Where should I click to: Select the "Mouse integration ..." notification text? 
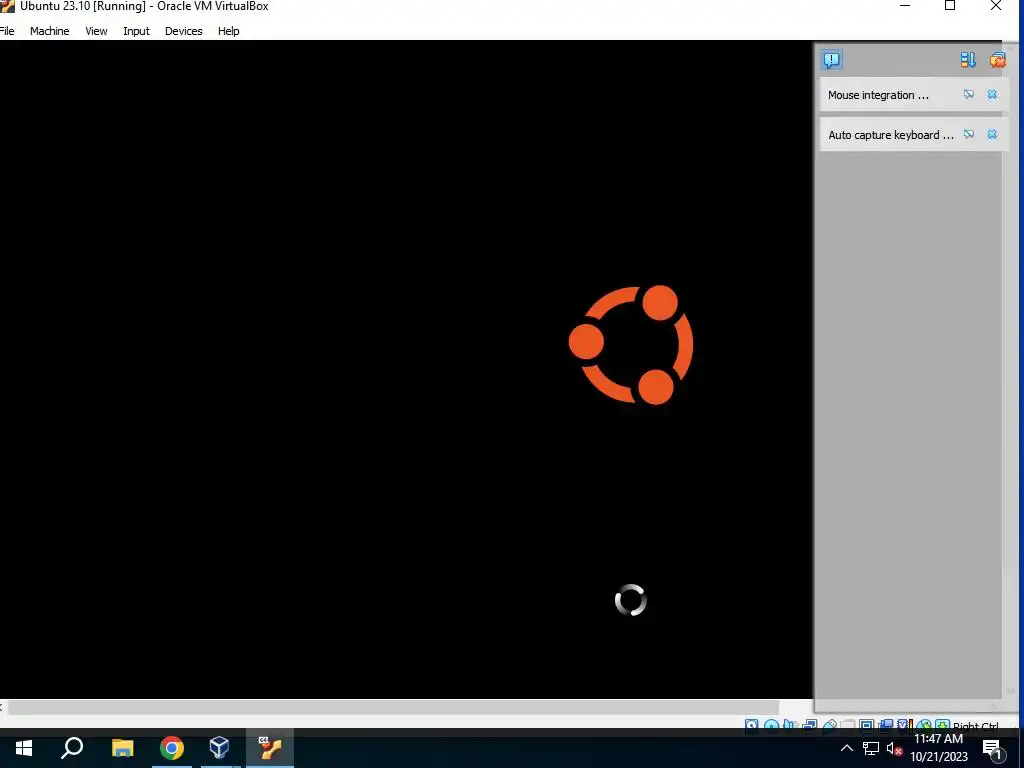[878, 95]
